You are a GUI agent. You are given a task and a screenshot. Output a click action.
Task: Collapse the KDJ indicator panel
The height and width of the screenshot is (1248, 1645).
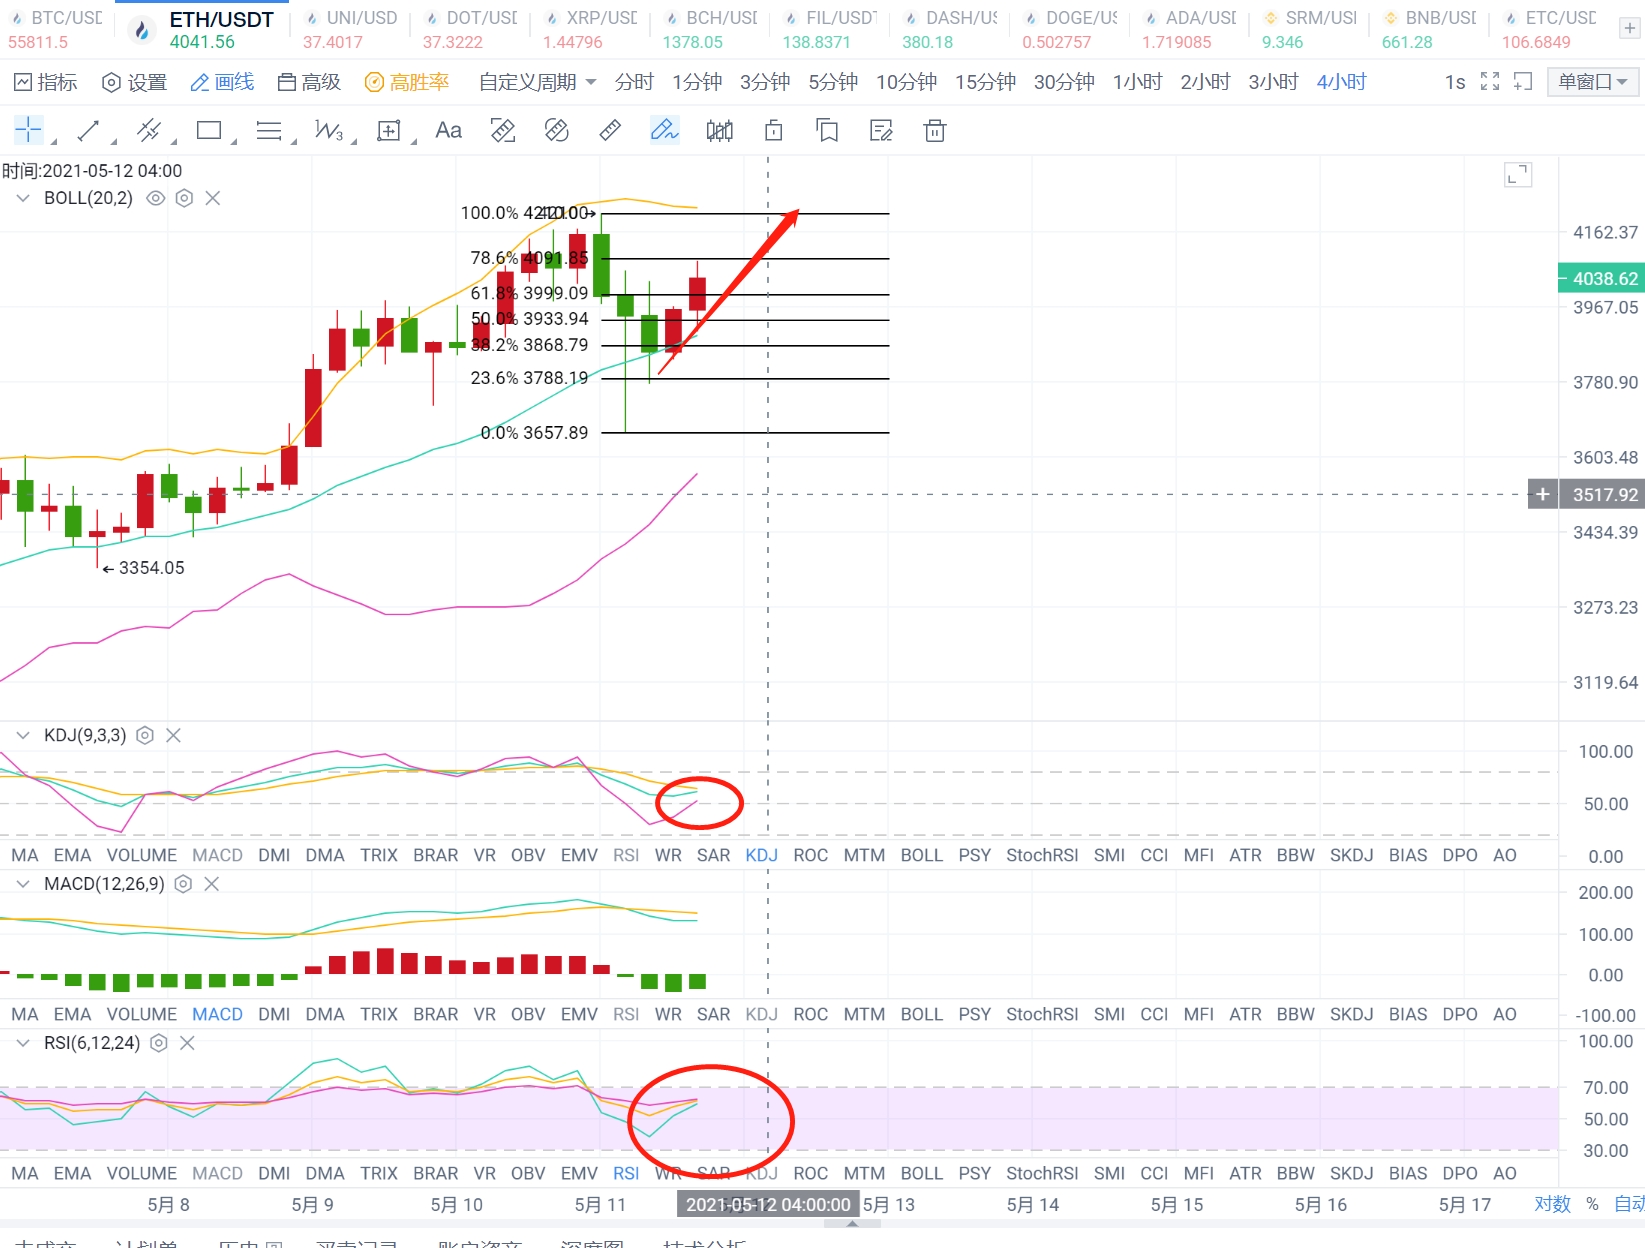23,735
